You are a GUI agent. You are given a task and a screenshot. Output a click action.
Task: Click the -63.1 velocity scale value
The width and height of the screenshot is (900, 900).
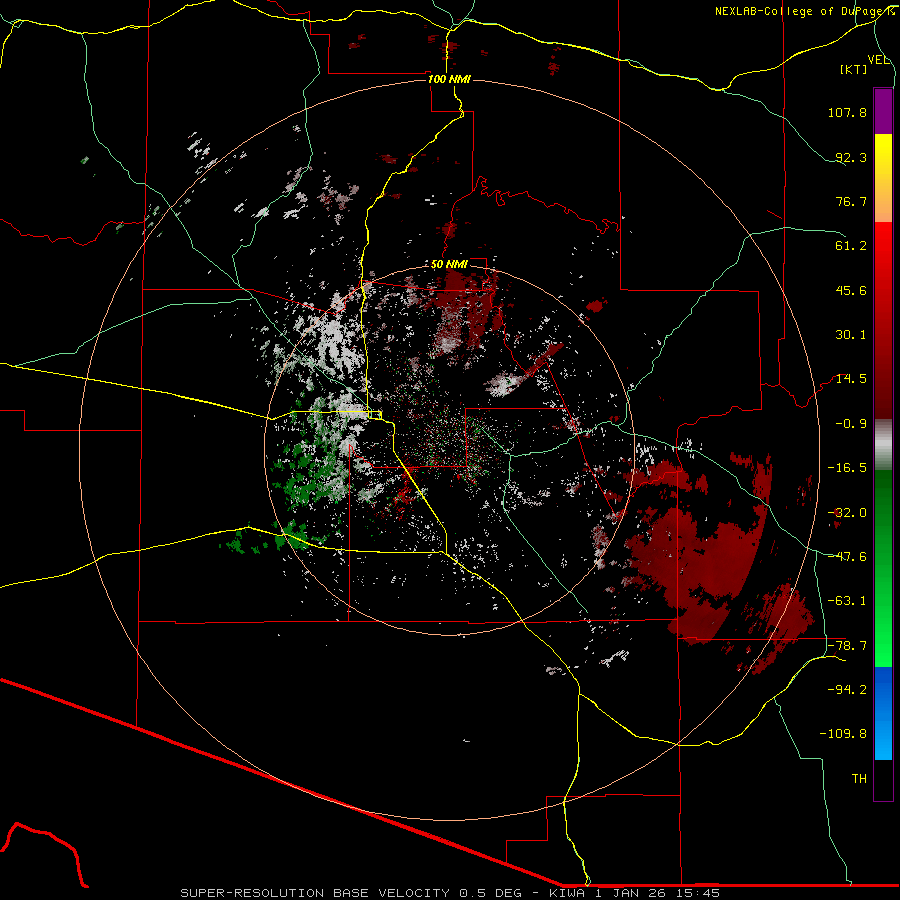point(847,601)
